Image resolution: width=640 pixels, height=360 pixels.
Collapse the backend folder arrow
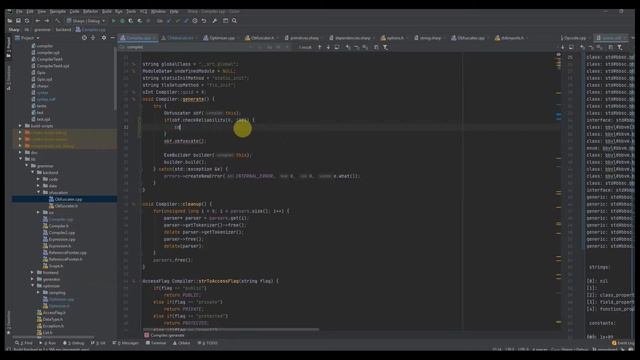click(33, 173)
